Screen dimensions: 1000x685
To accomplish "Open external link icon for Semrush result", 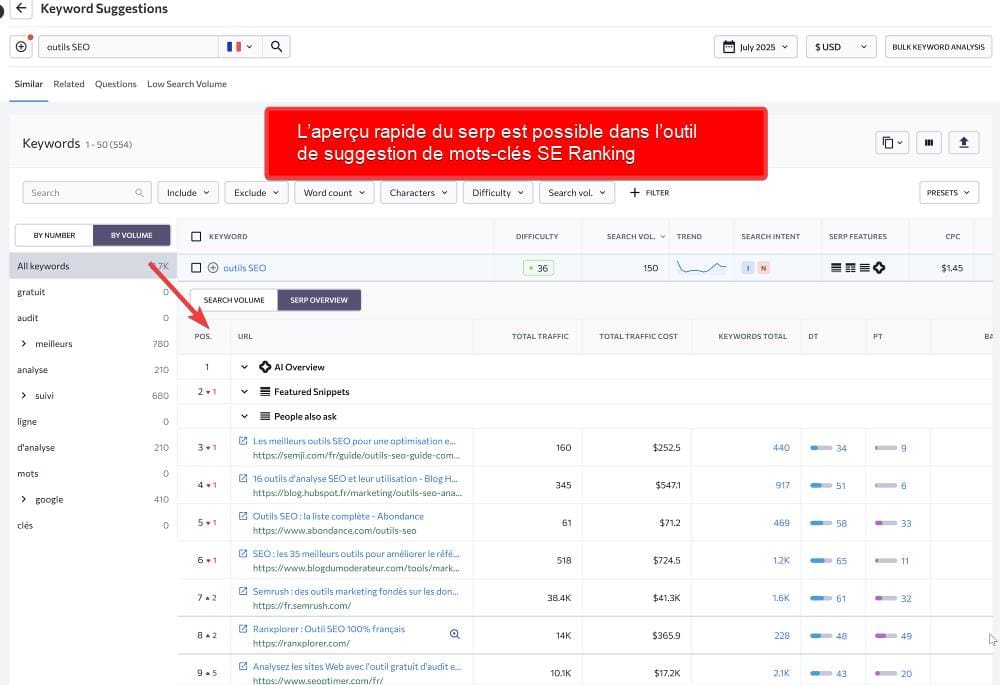I will click(243, 591).
